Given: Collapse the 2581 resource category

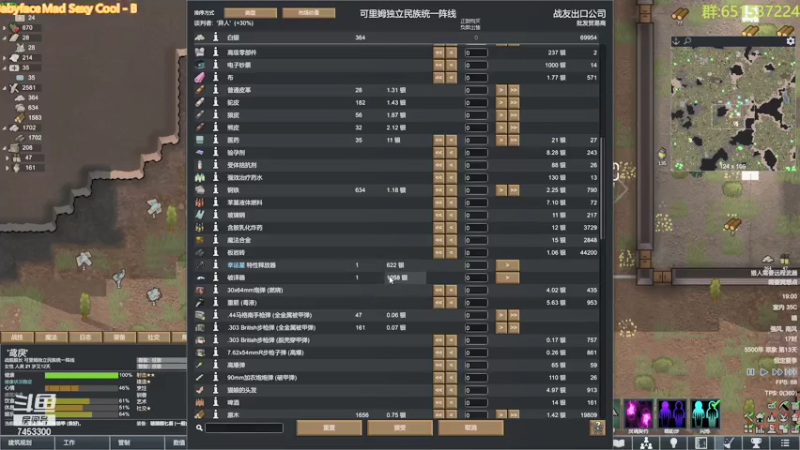Looking at the screenshot, I should coord(5,88).
